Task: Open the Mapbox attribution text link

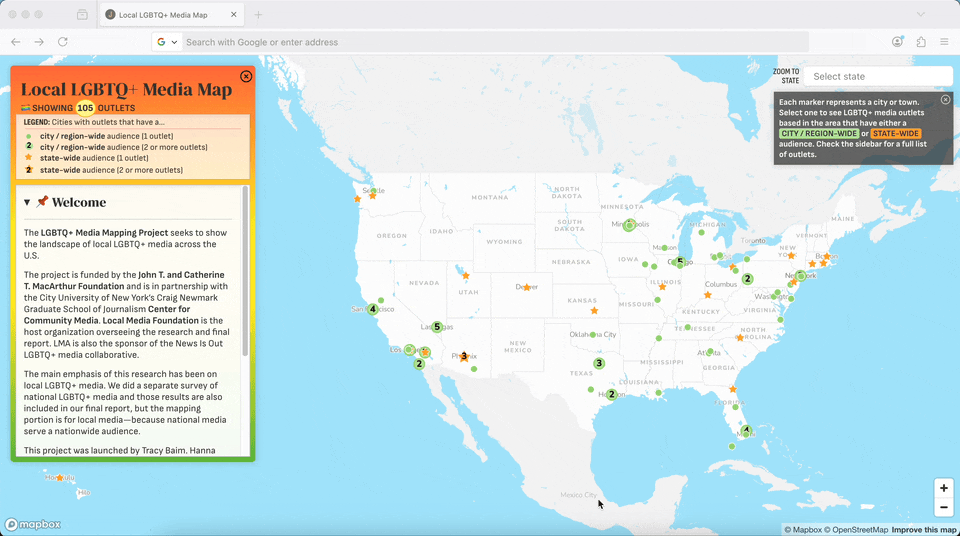Action: point(803,530)
